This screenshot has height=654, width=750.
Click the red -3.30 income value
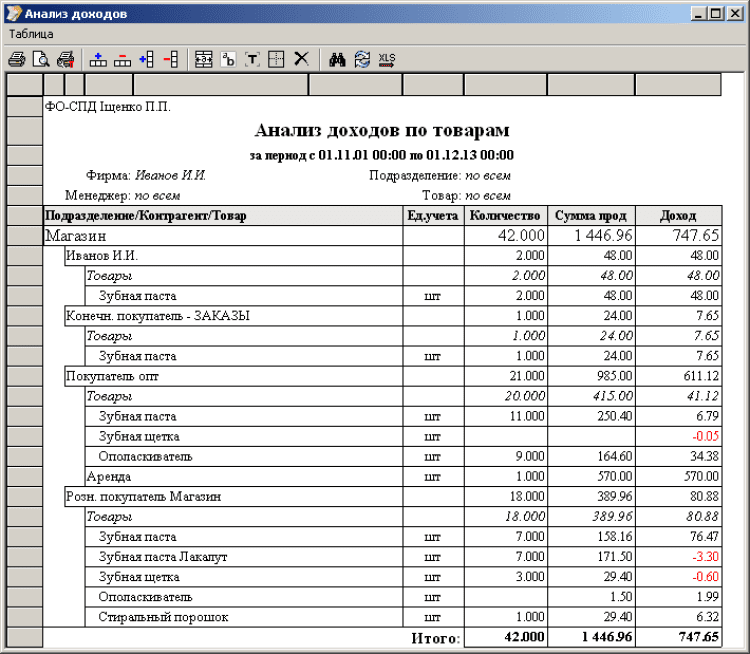point(706,557)
